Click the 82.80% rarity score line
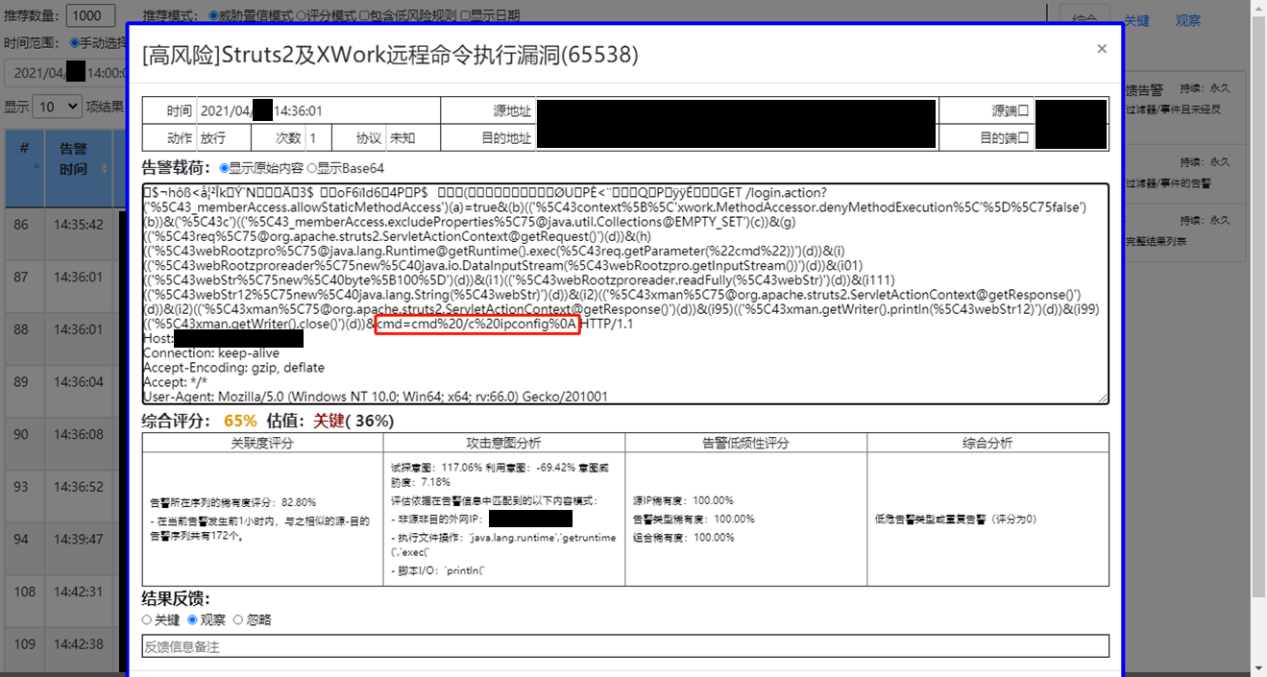Screen dimensions: 1267x677 tap(232, 502)
